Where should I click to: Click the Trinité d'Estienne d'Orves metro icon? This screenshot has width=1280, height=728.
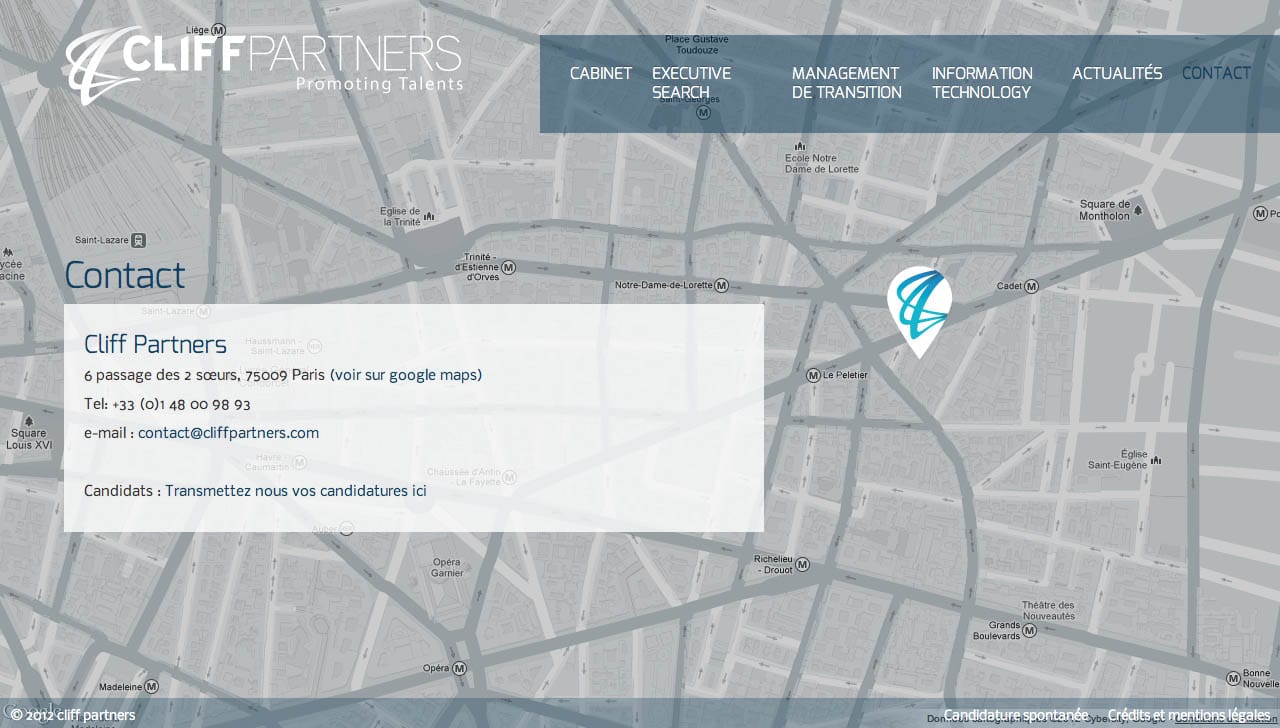pyautogui.click(x=508, y=267)
